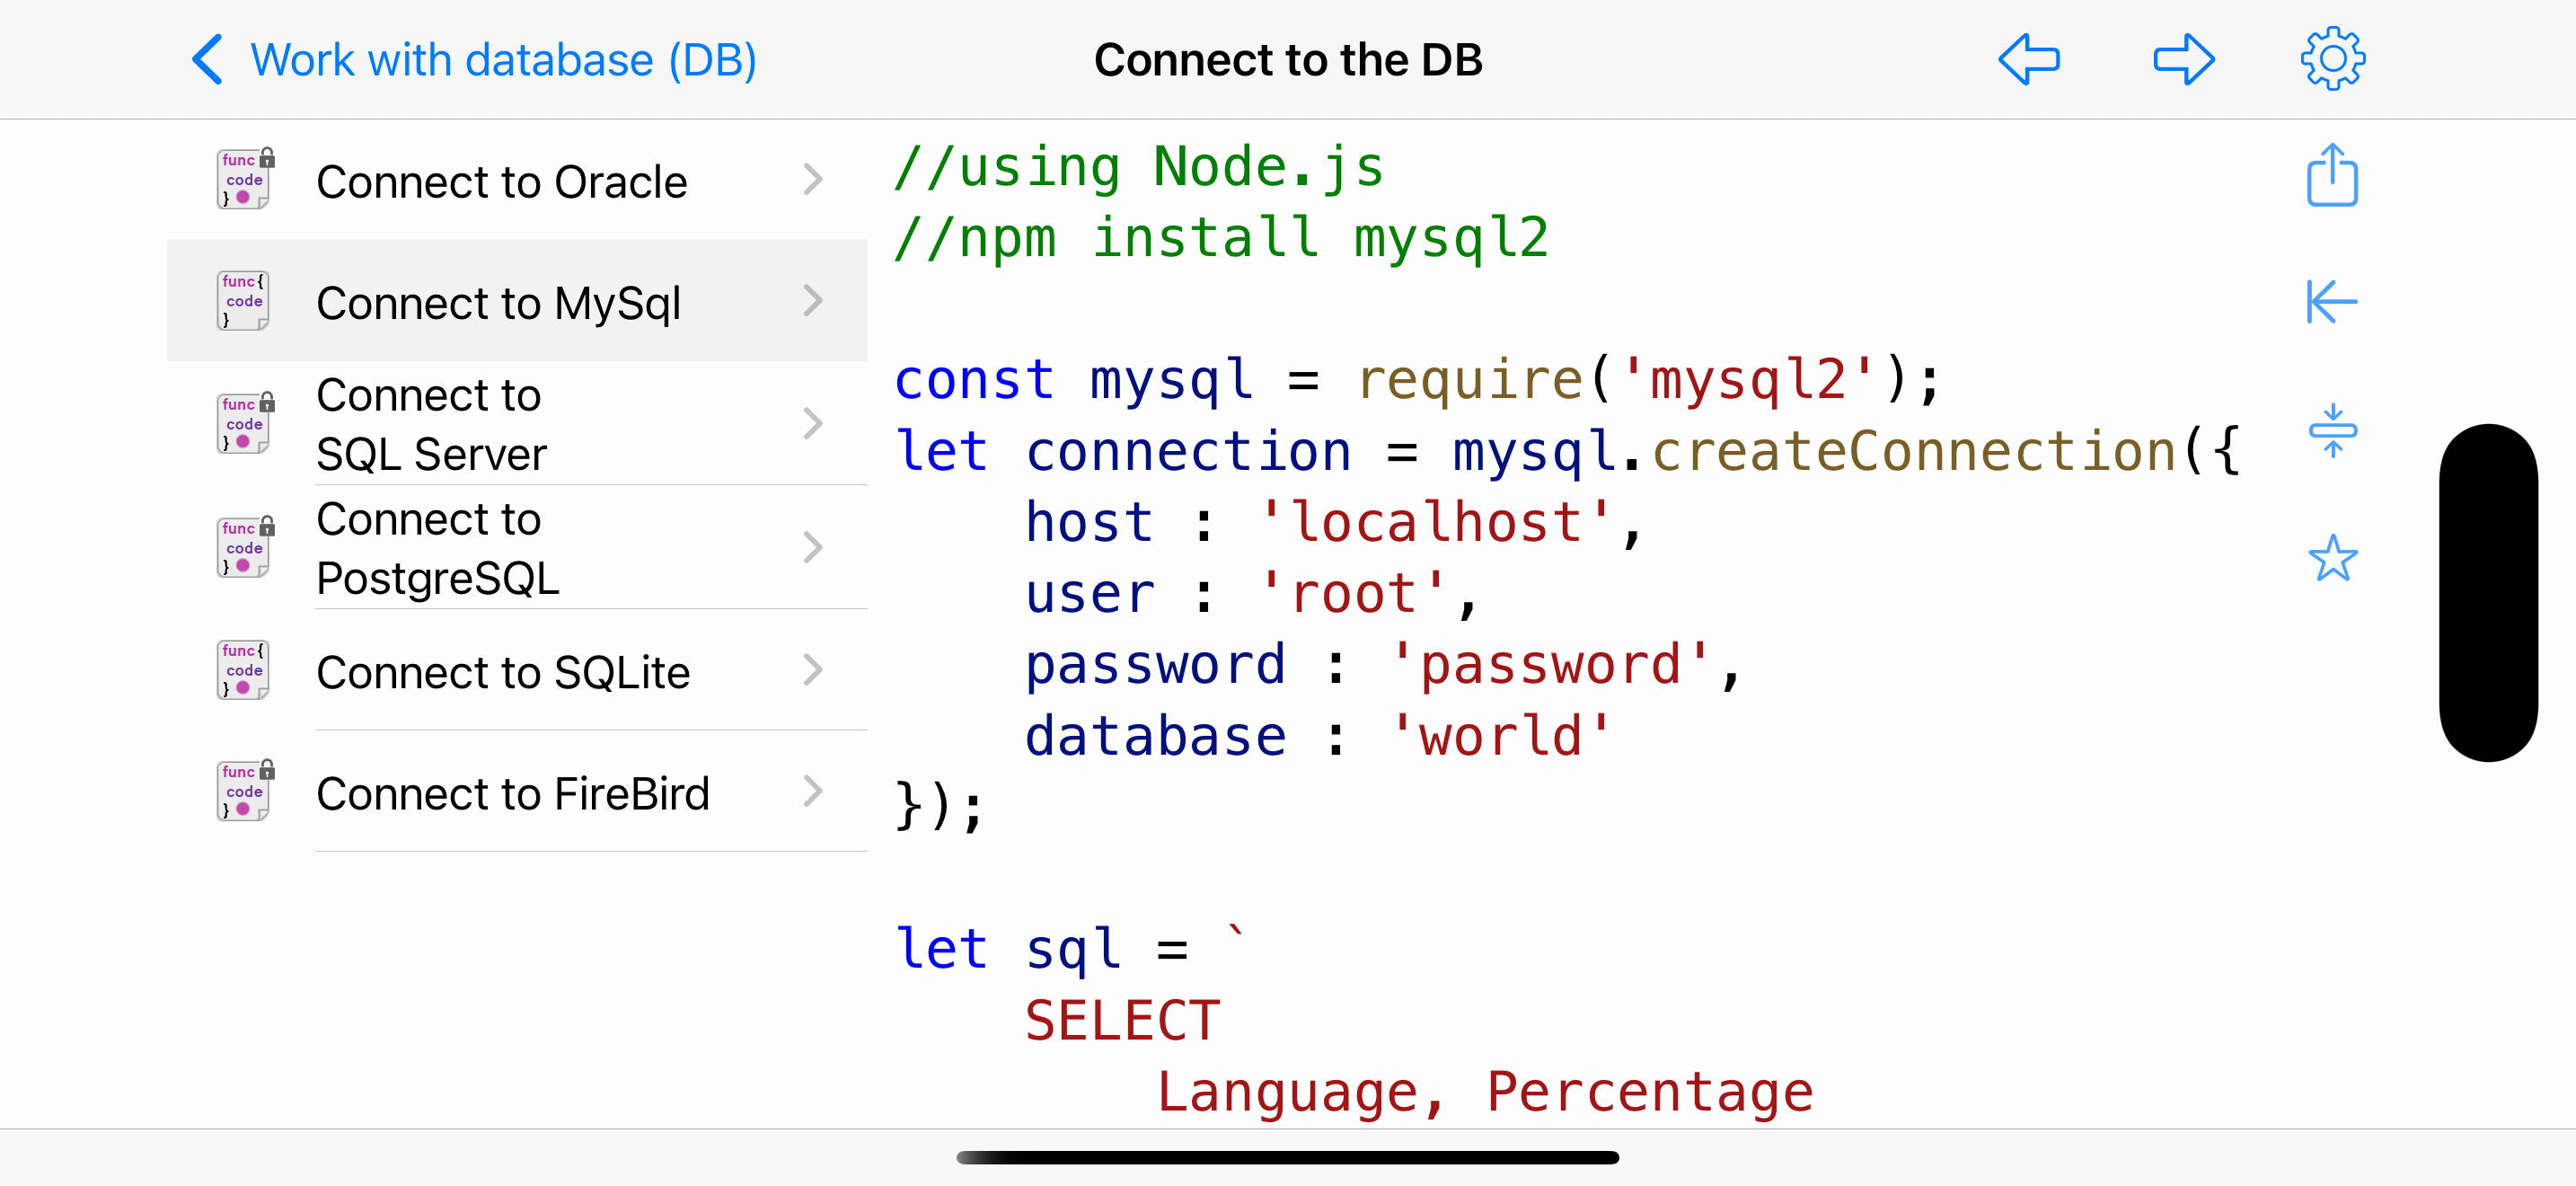2576x1186 pixels.
Task: Open Connect to SQL Server via its chevron
Action: tap(813, 423)
